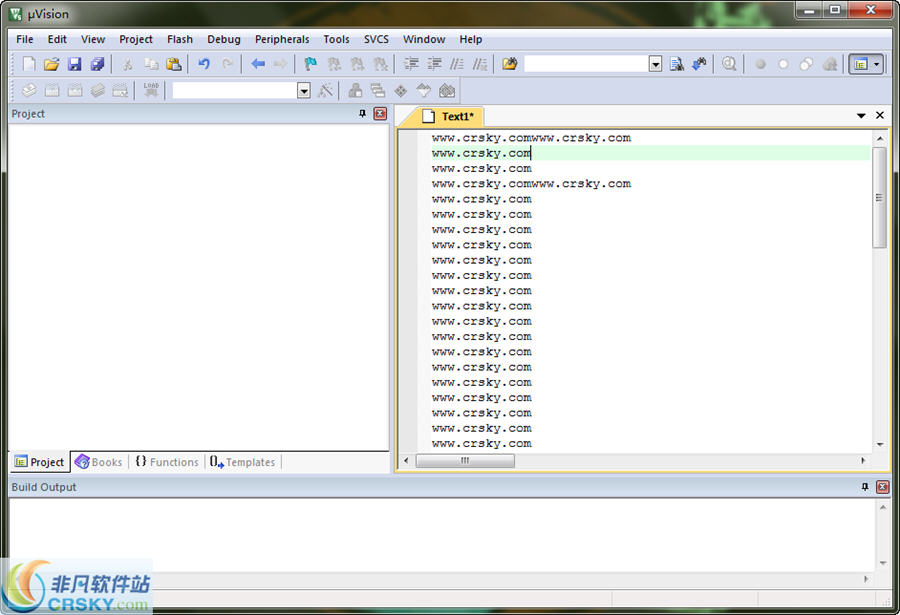The height and width of the screenshot is (615, 900).
Task: Paste from clipboard via the toolbar icon
Action: point(174,64)
